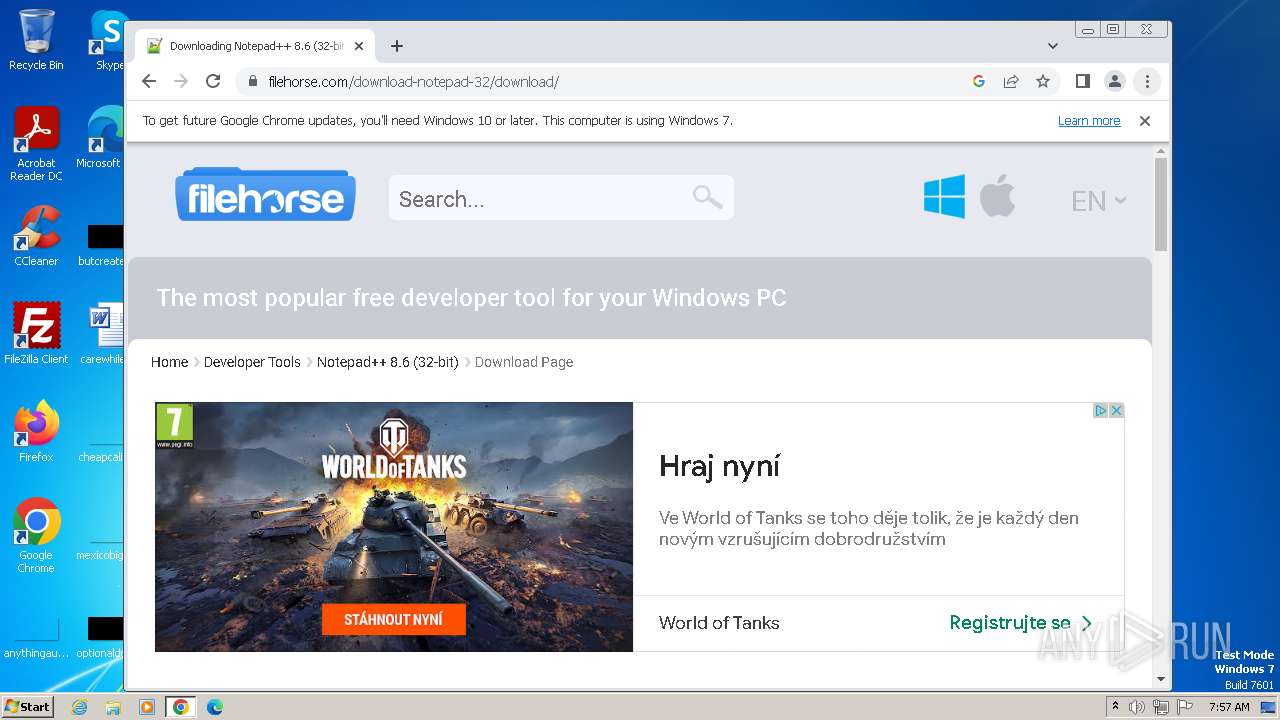The image size is (1280, 720).
Task: Click the FileHorse search field
Action: (x=561, y=198)
